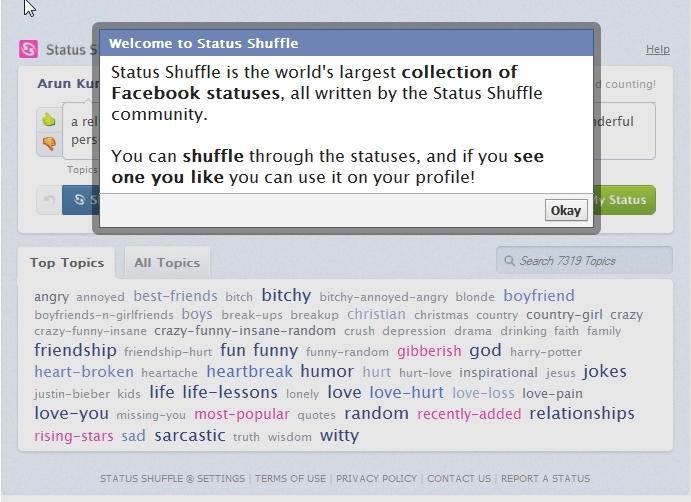The height and width of the screenshot is (502, 691).
Task: Select the life-lessons topic
Action: pos(230,392)
